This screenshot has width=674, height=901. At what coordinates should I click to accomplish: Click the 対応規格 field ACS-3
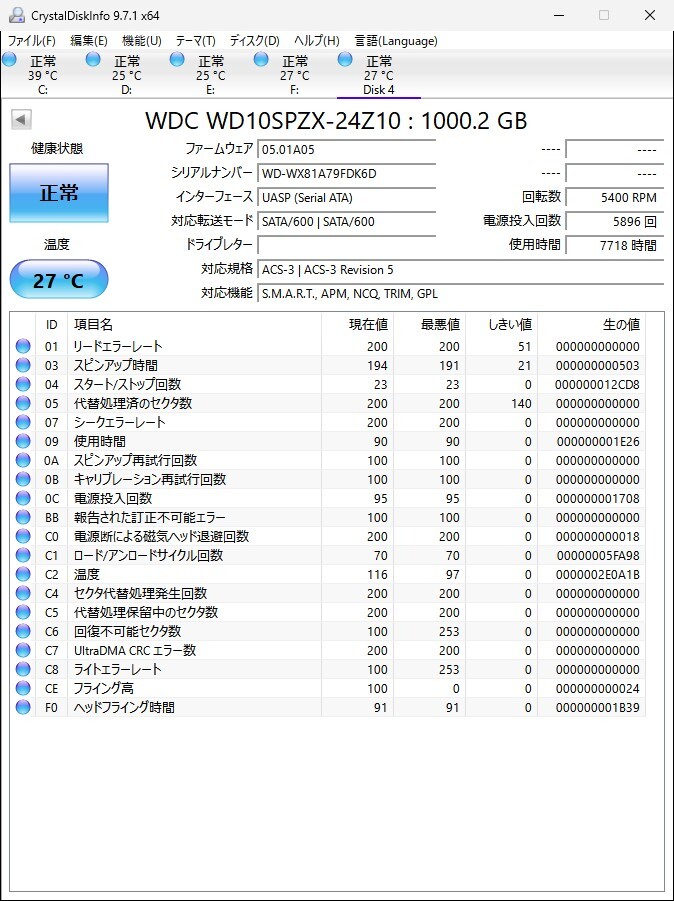tap(460, 269)
